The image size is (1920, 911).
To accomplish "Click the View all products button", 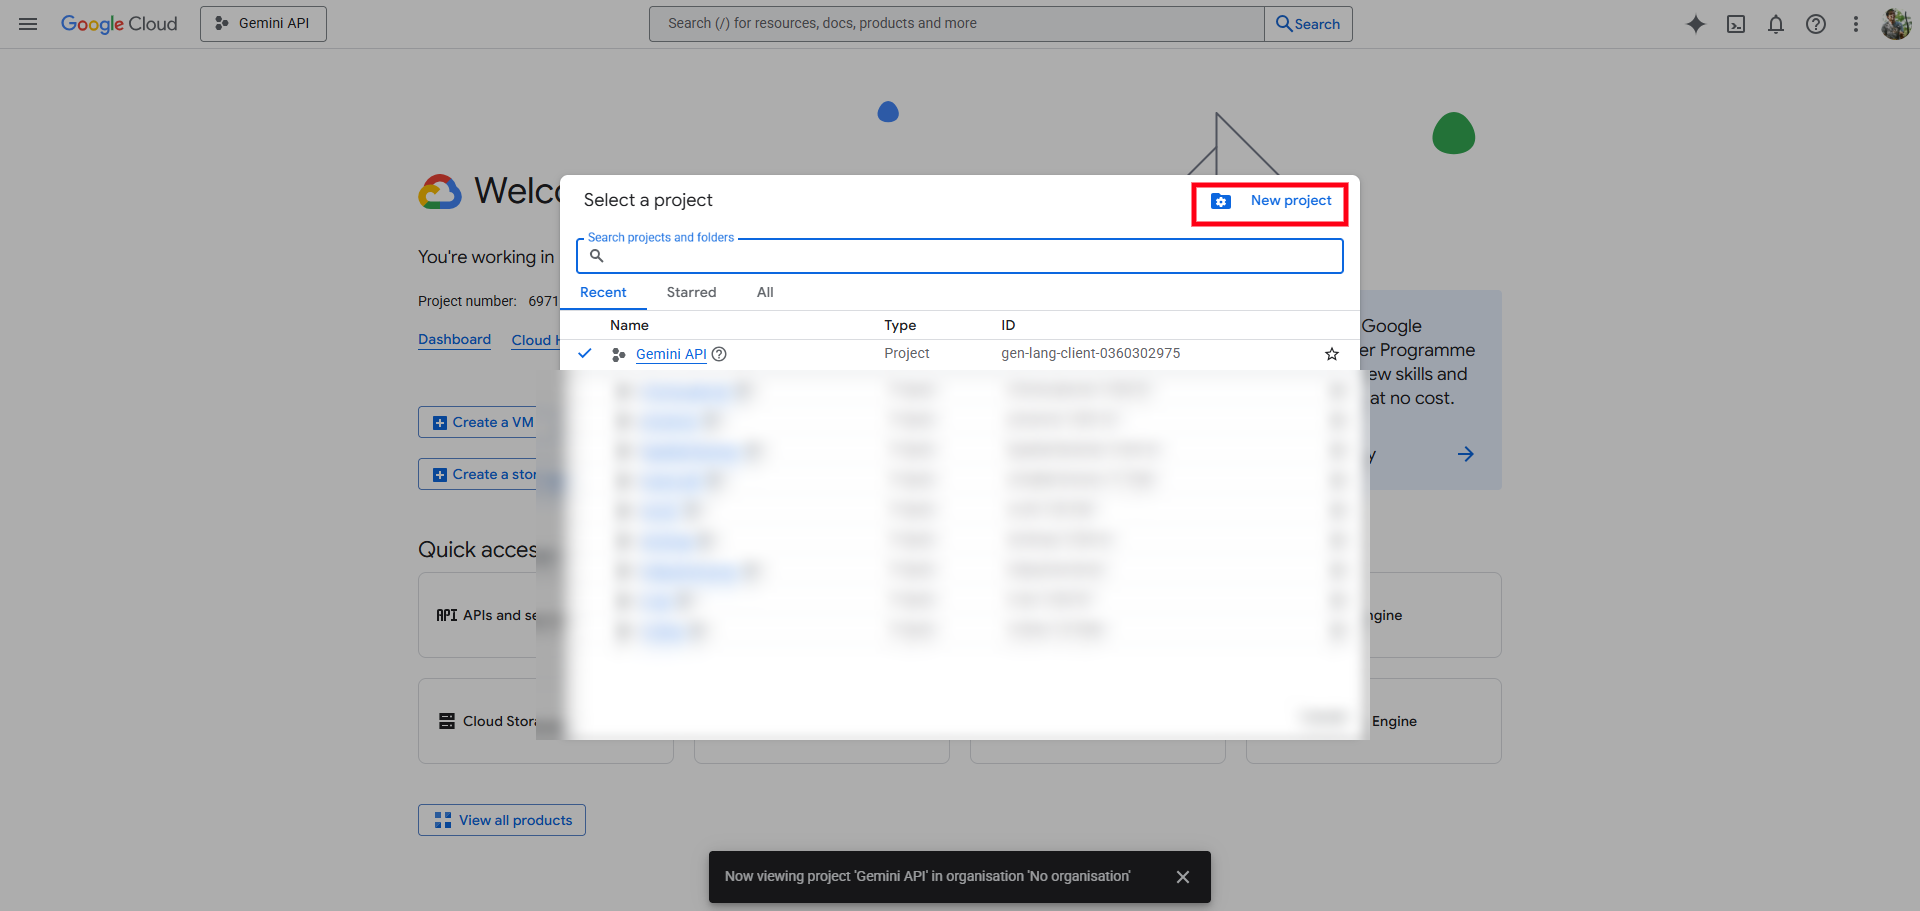I will coord(502,820).
